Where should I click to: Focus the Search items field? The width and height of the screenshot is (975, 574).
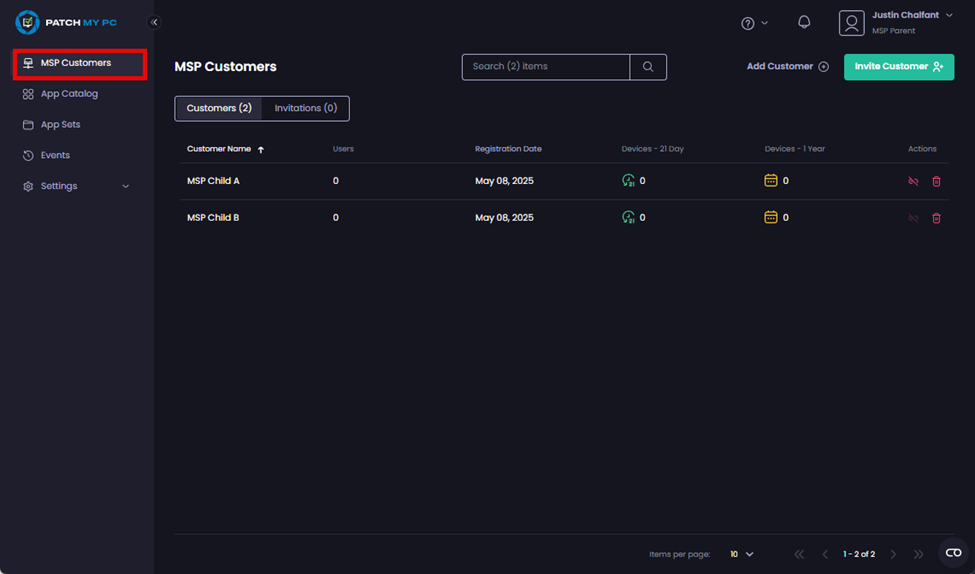pos(545,67)
